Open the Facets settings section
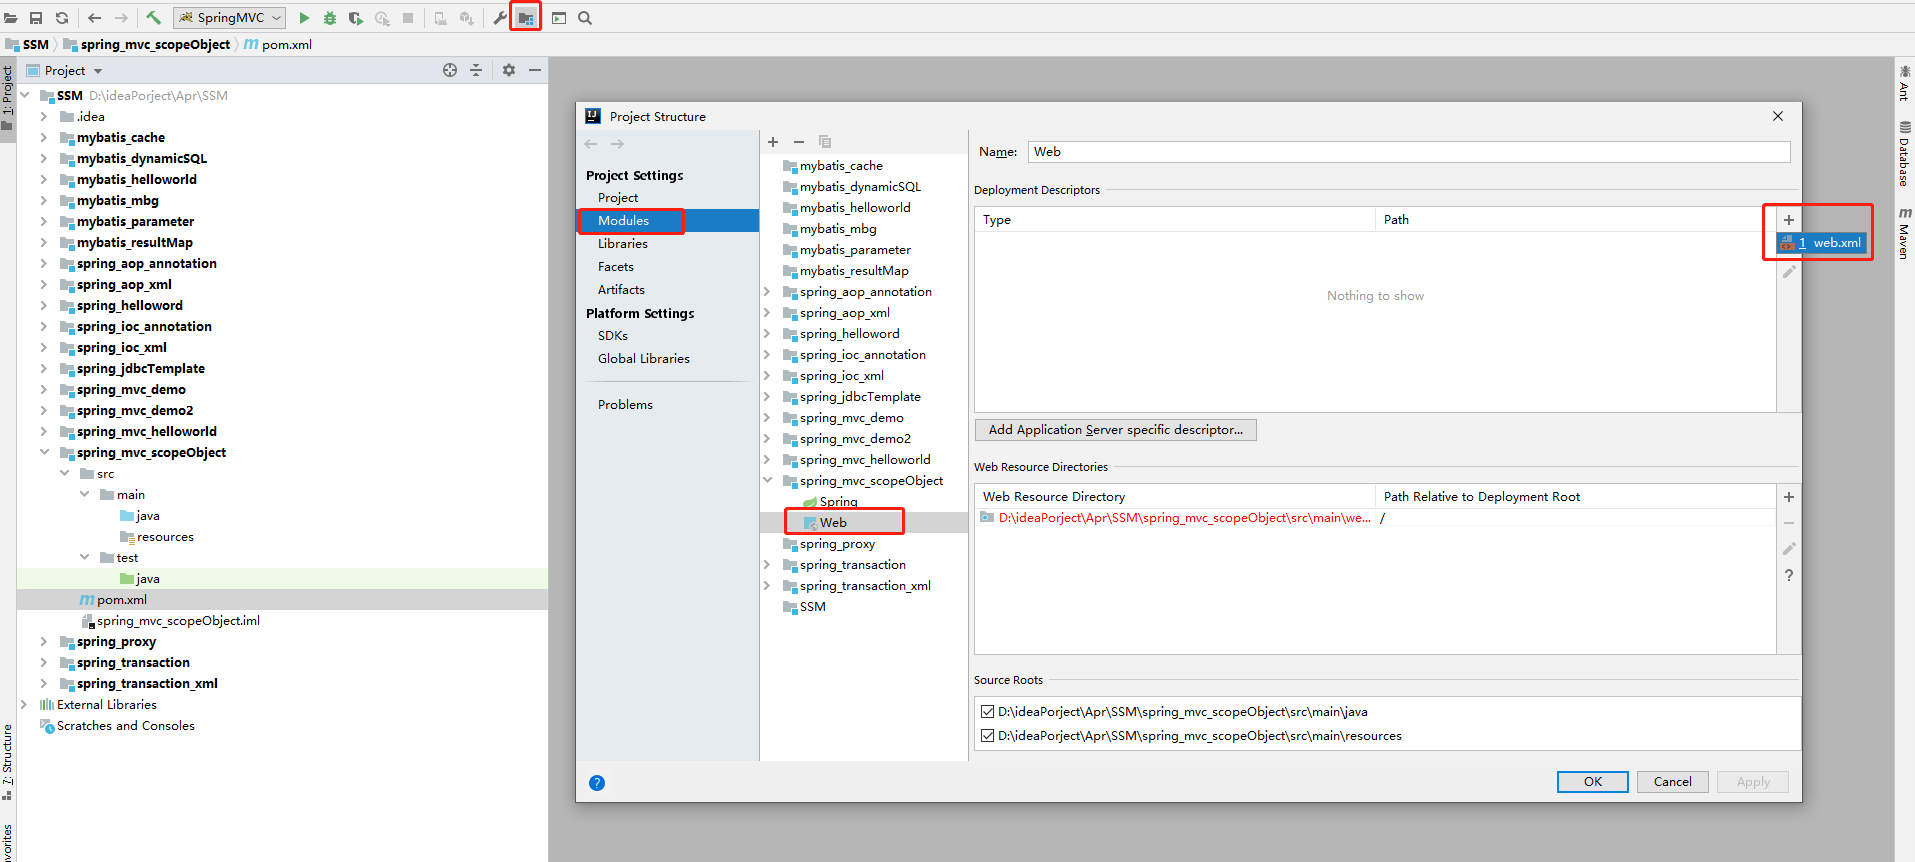 616,267
